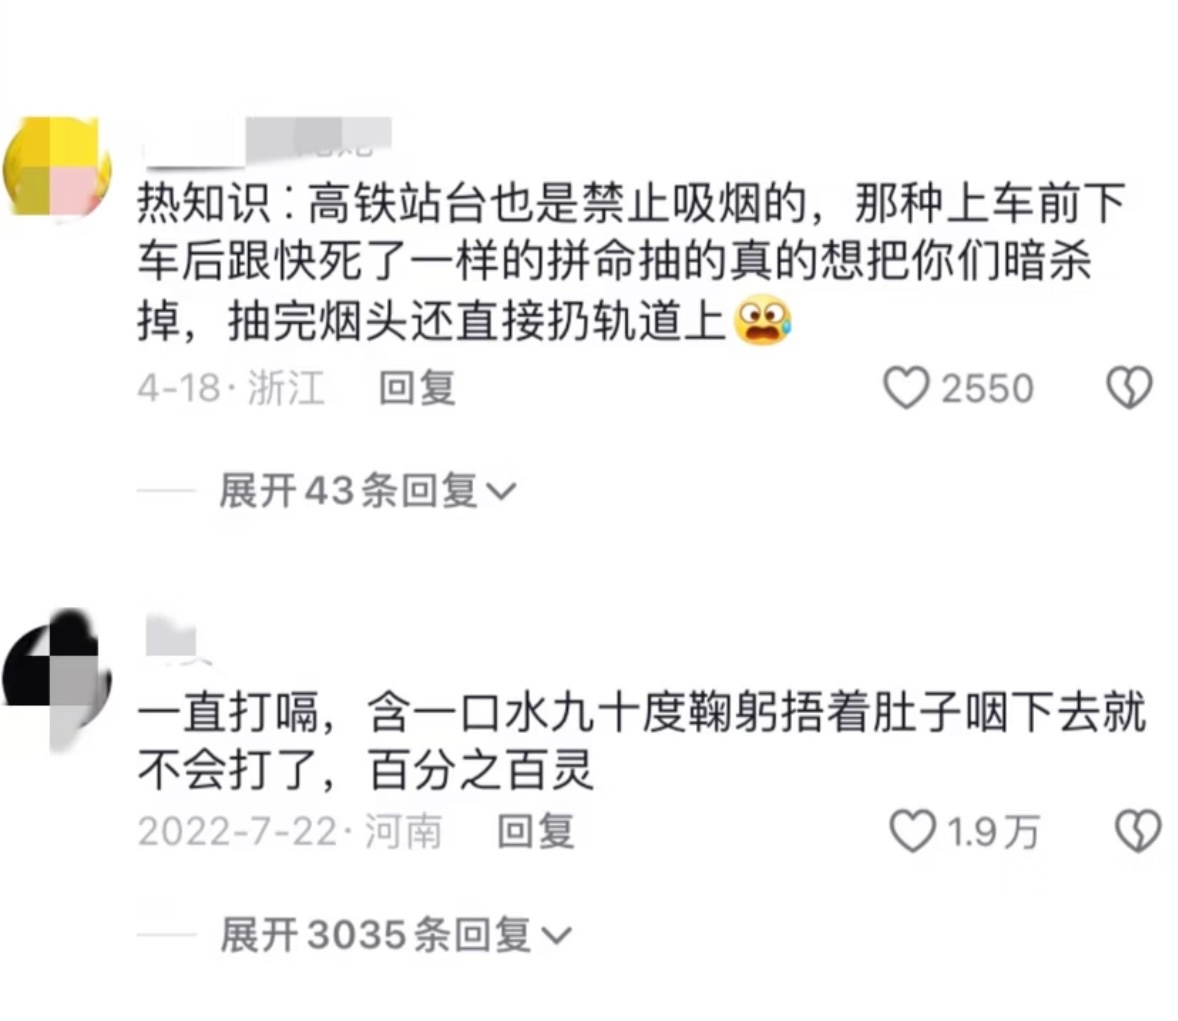Open the first commenter's blurred username
Viewport: 1178px width, 1021px height.
coord(268,140)
